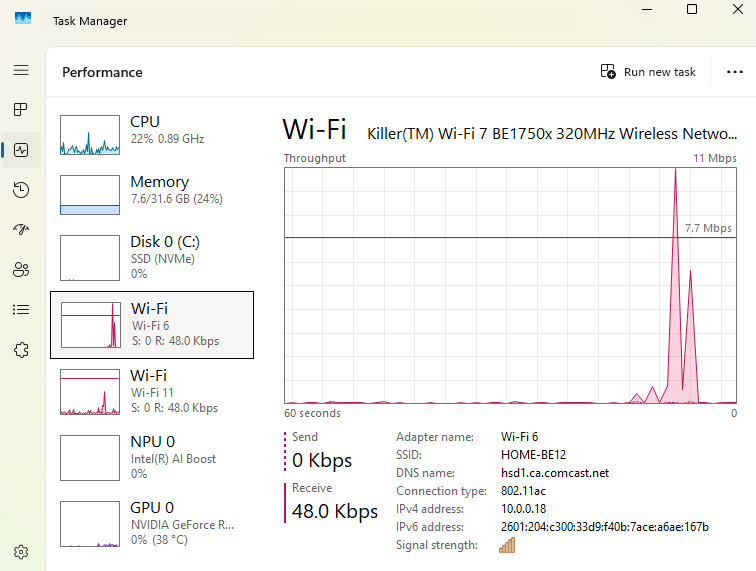Open the Details page list icon

pos(21,309)
